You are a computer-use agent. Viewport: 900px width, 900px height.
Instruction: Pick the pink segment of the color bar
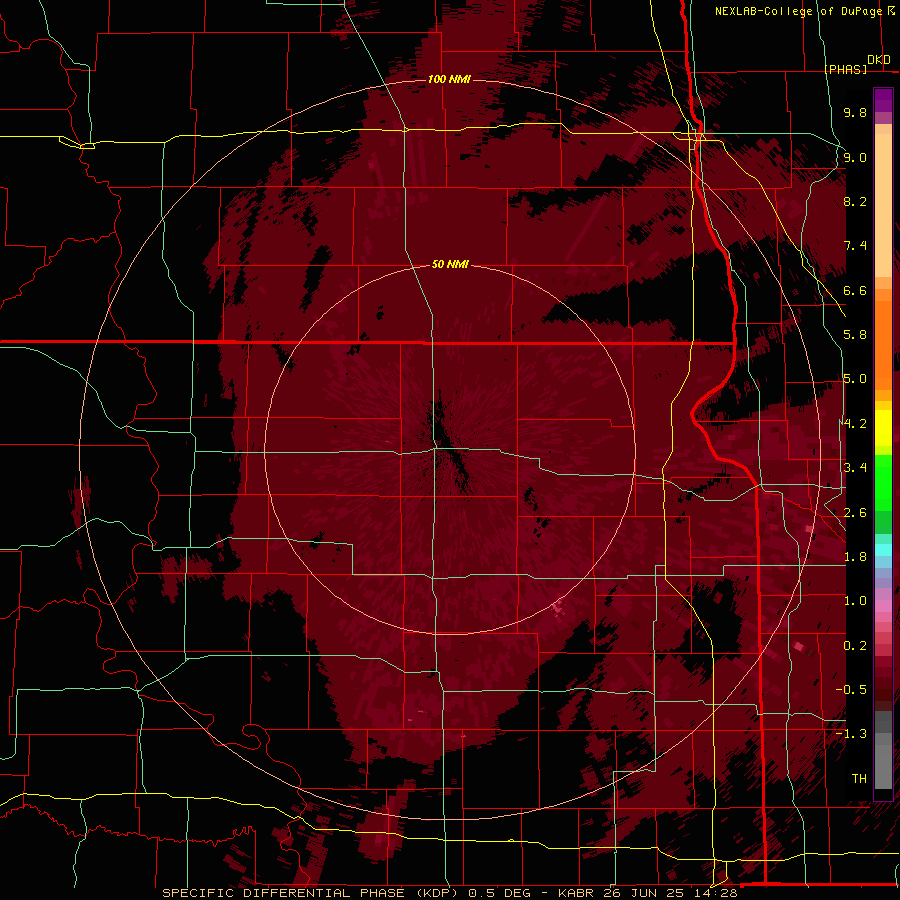point(883,606)
